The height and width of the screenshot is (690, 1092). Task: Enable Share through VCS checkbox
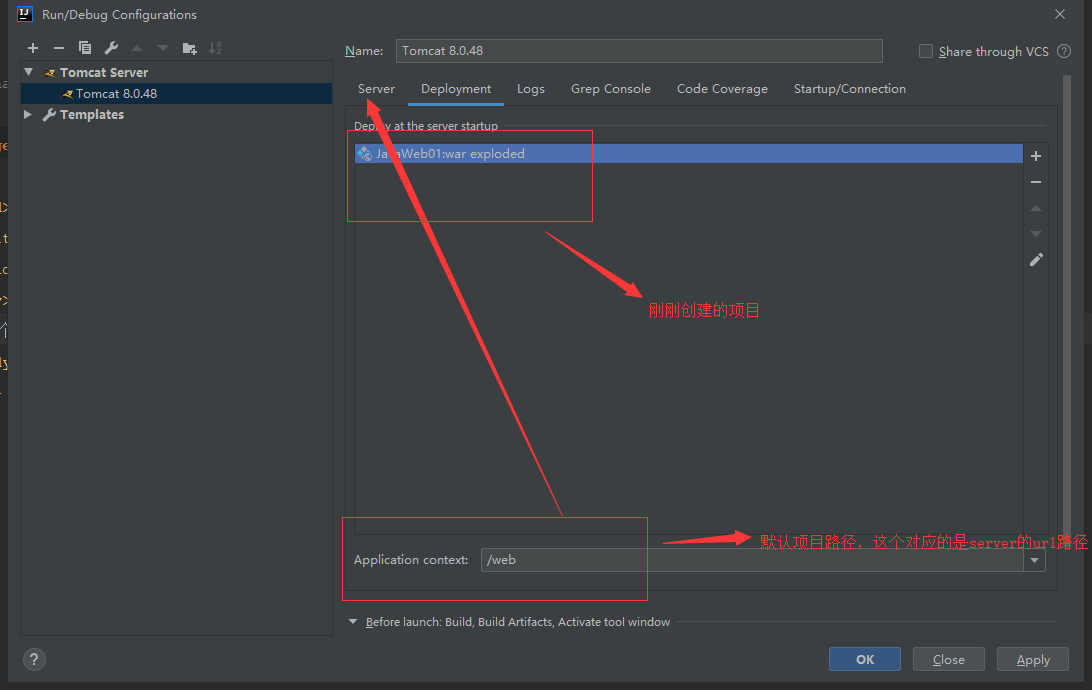pyautogui.click(x=926, y=51)
